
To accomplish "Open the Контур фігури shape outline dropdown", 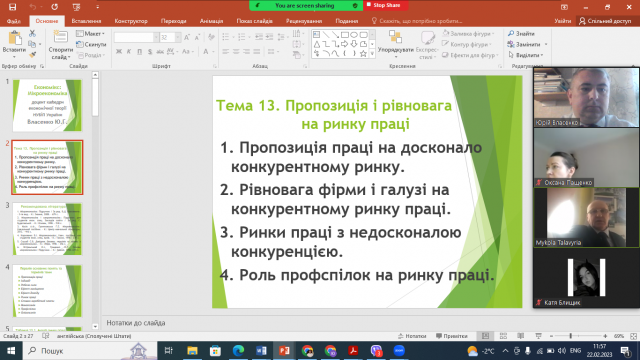I will [x=467, y=44].
